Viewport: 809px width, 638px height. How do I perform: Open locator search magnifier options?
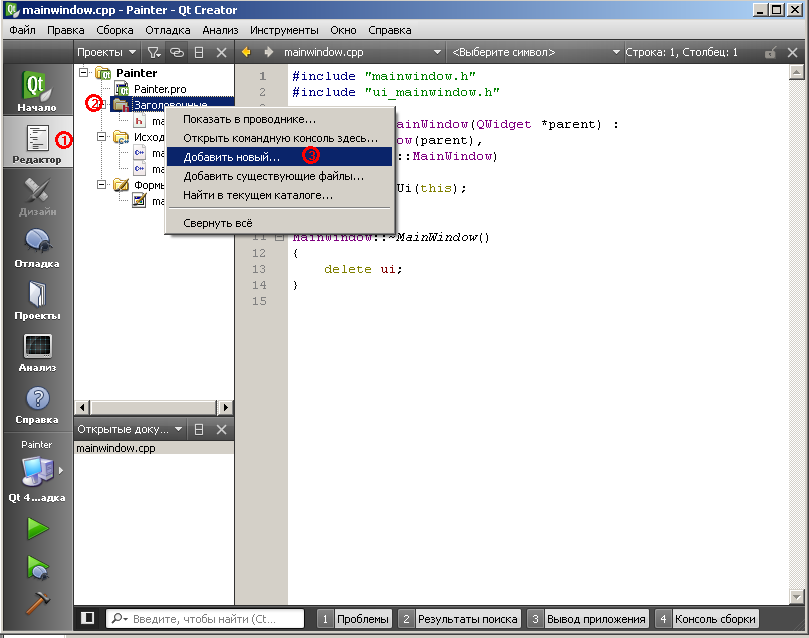tap(119, 618)
